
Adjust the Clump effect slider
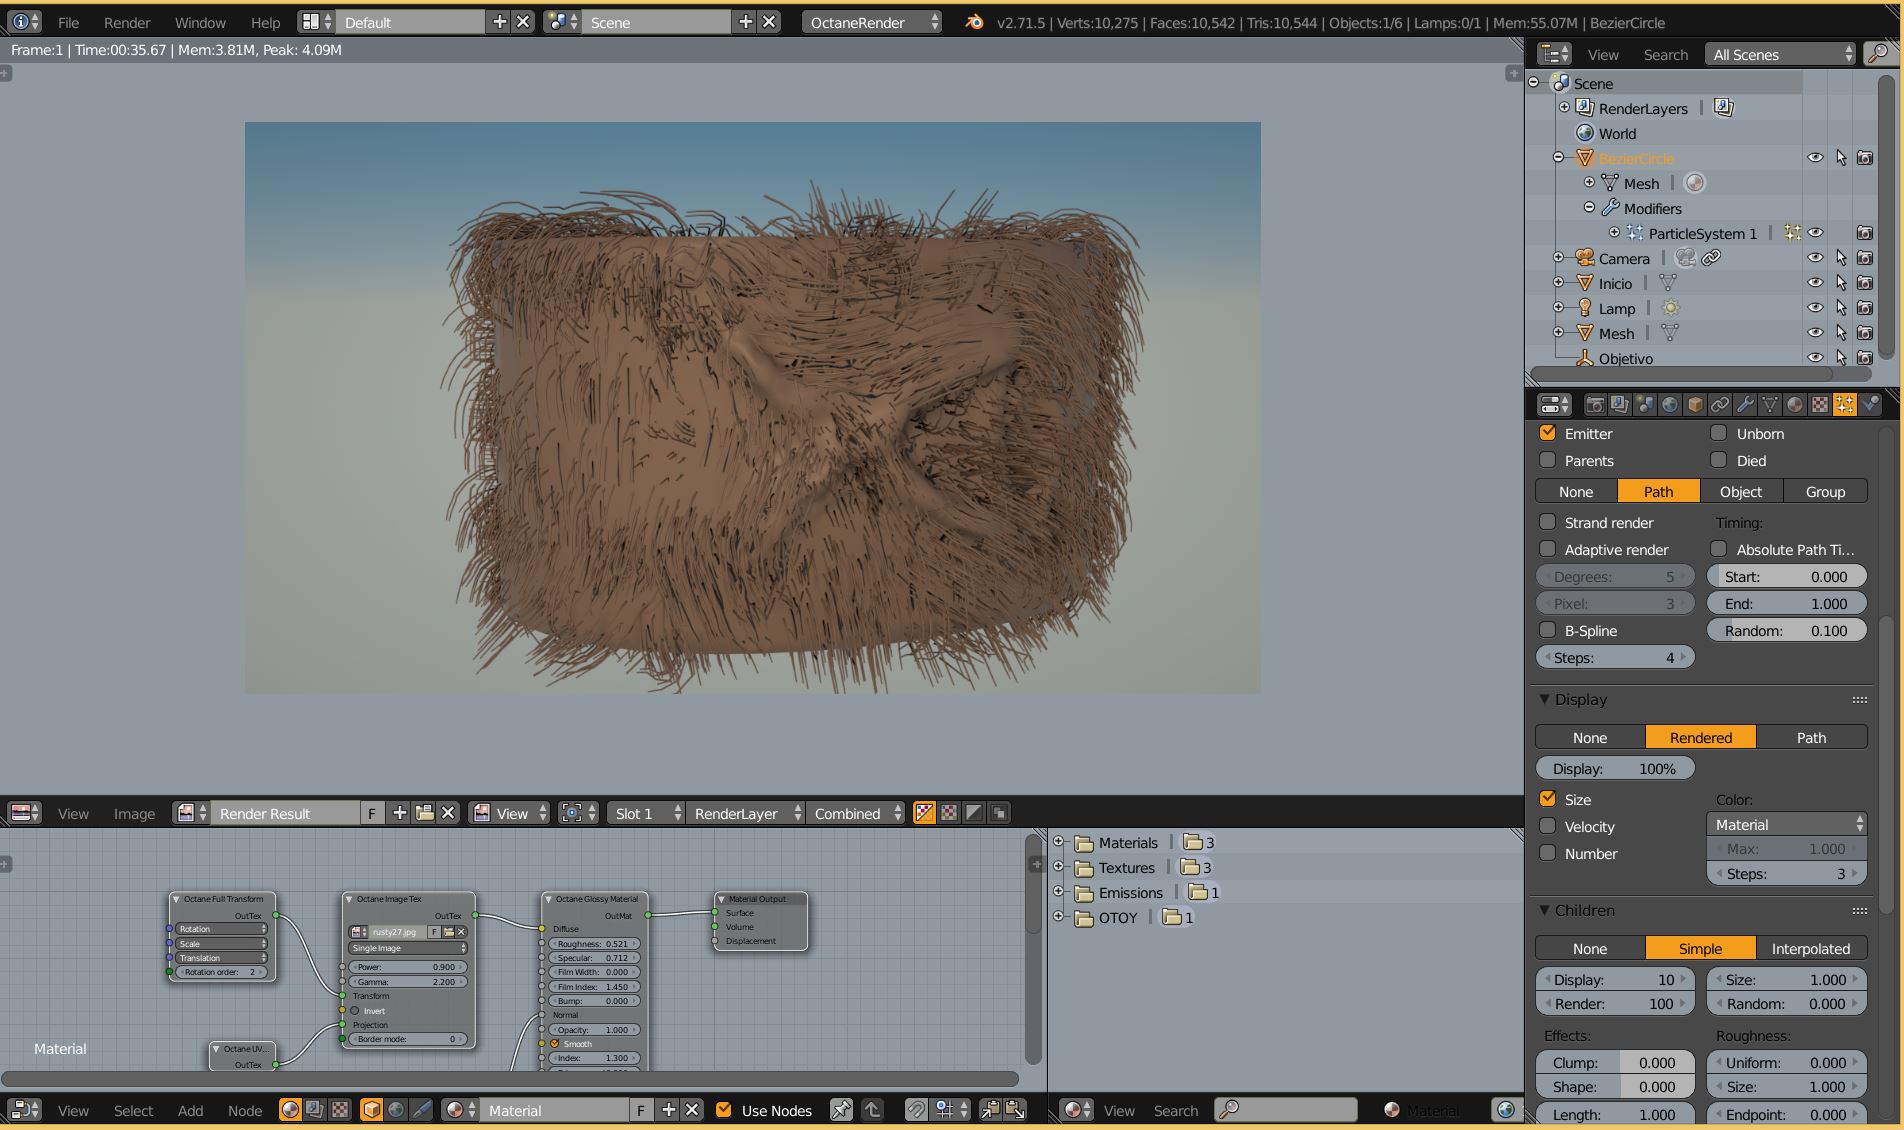pos(1615,1062)
